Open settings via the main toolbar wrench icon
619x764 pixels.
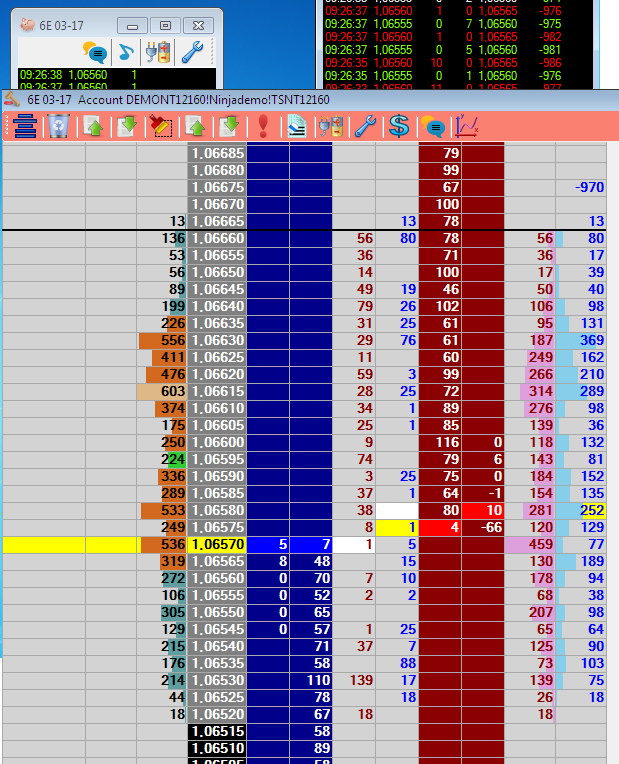click(365, 127)
